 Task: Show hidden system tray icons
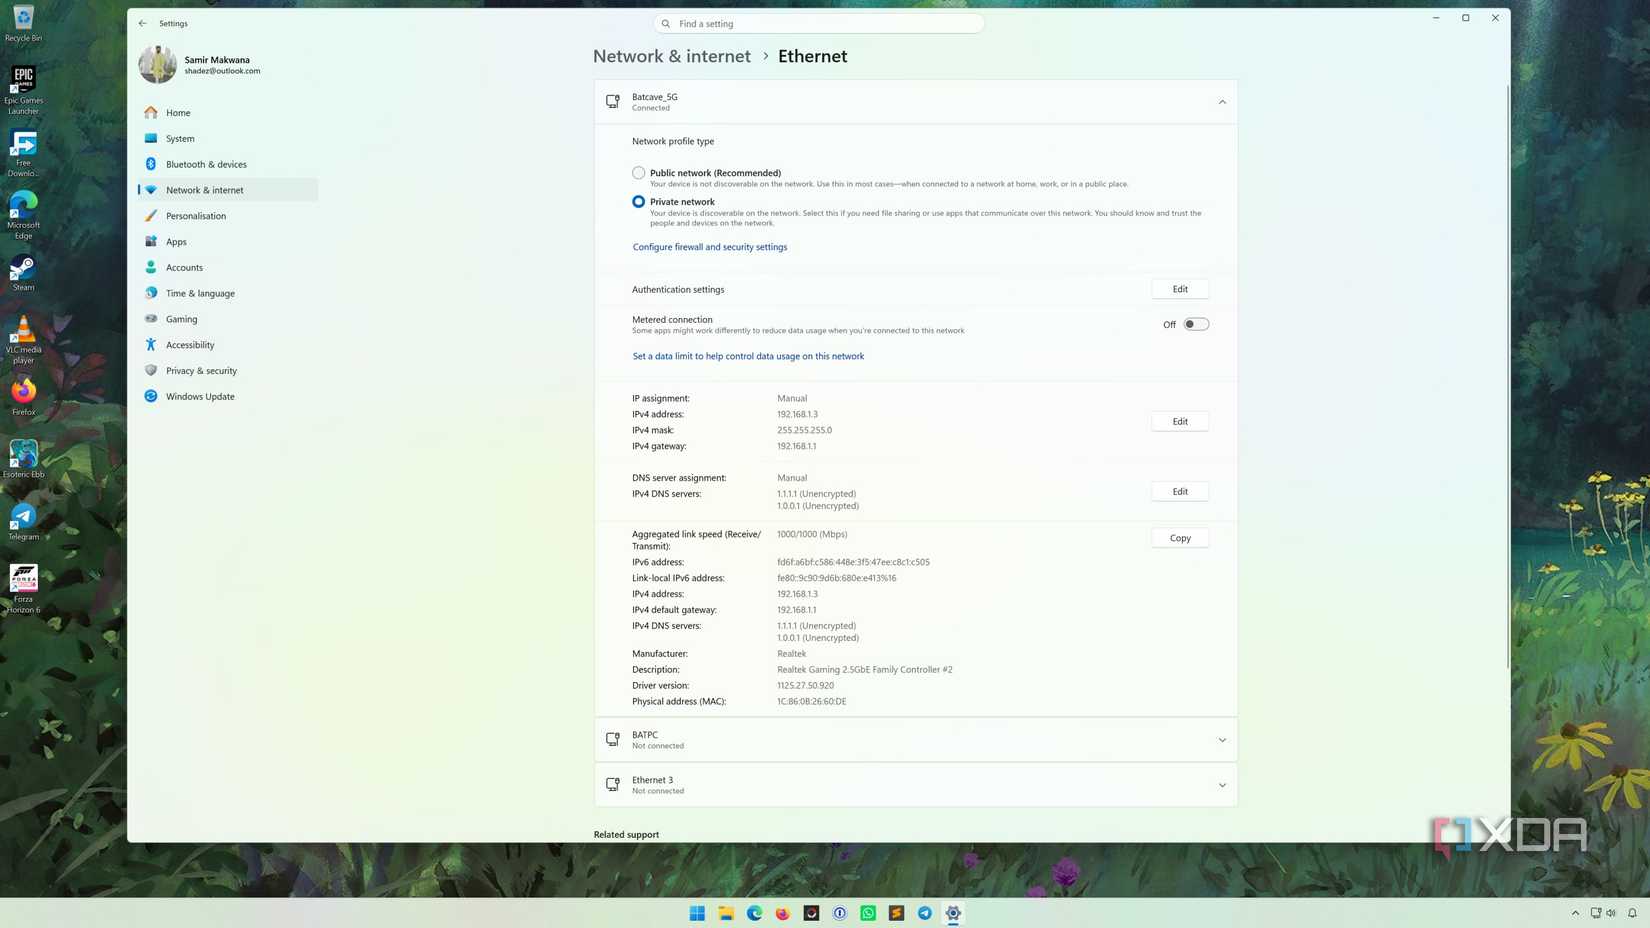tap(1575, 913)
